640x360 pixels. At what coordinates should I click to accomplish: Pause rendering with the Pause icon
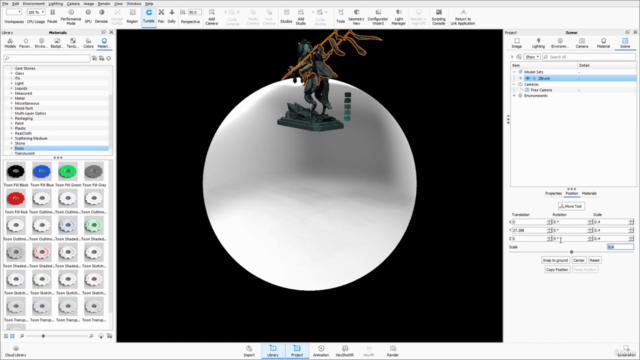click(52, 13)
